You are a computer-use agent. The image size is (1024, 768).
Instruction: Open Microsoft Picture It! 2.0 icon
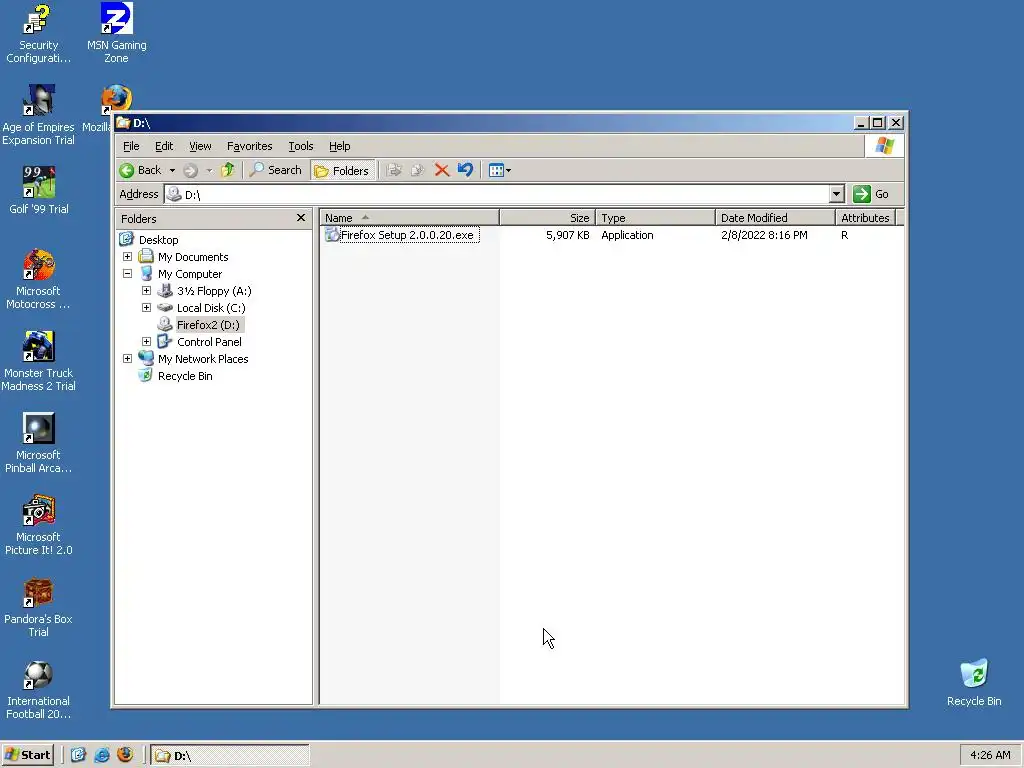click(38, 526)
